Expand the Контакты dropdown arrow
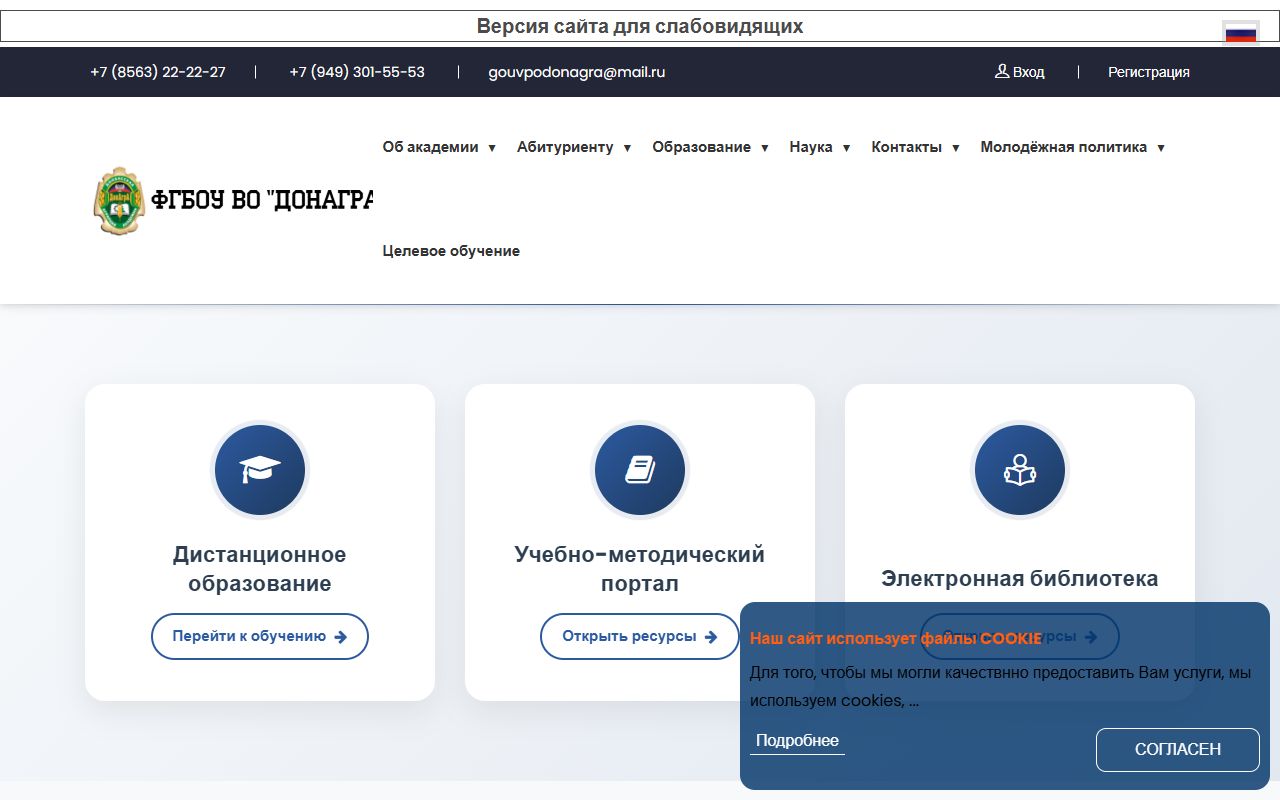The image size is (1280, 800). pos(955,148)
